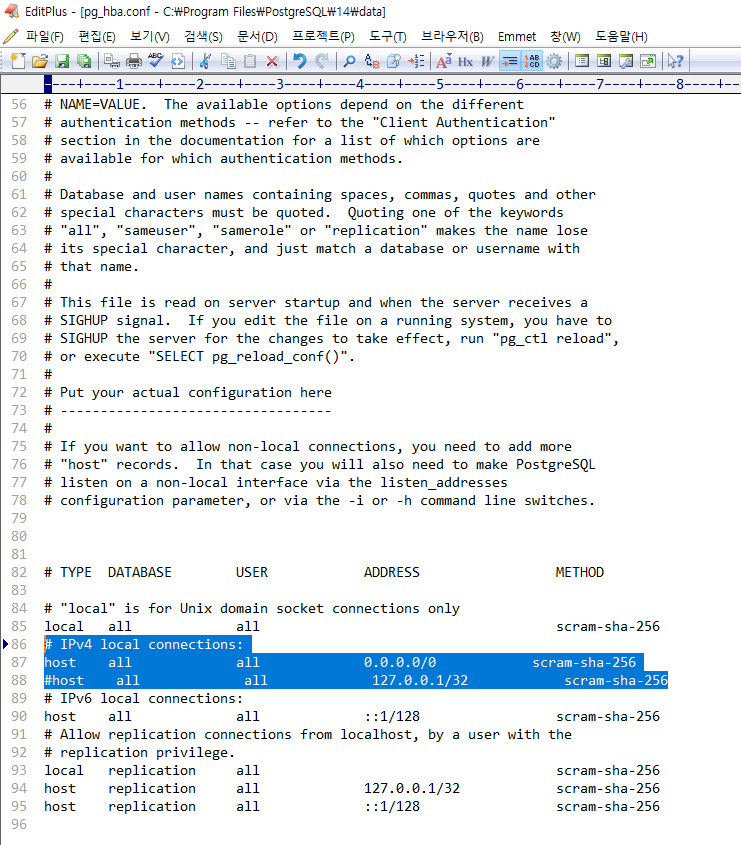Click the Copy icon in the toolbar
This screenshot has height=845, width=741.
pos(228,61)
